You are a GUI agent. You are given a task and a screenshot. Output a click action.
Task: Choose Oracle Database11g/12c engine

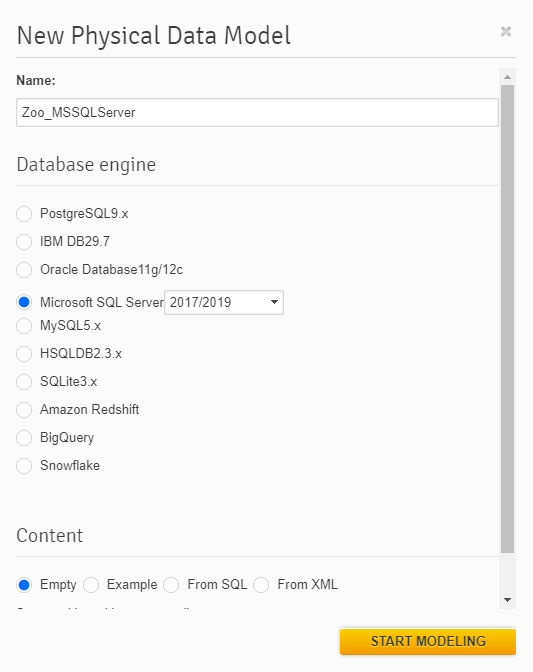[x=24, y=270]
